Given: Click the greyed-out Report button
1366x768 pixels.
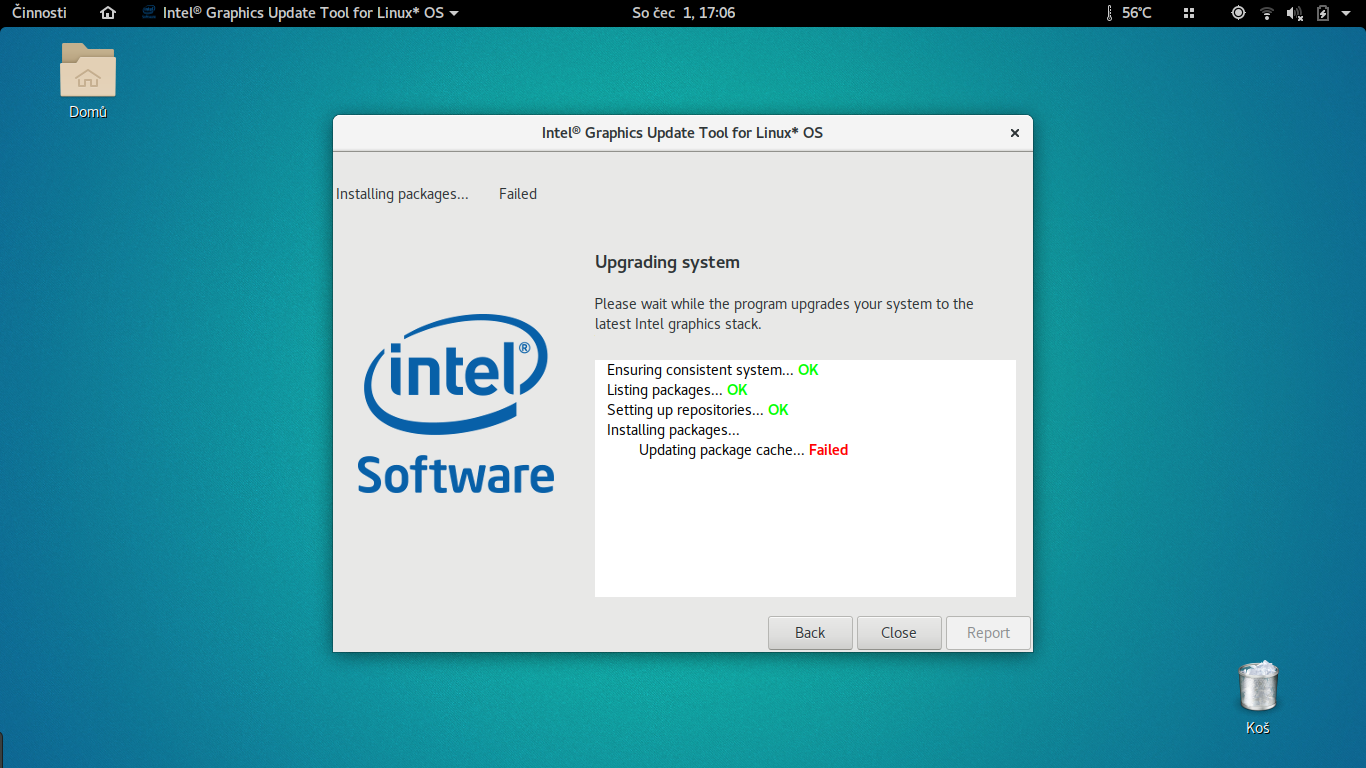Looking at the screenshot, I should click(988, 633).
